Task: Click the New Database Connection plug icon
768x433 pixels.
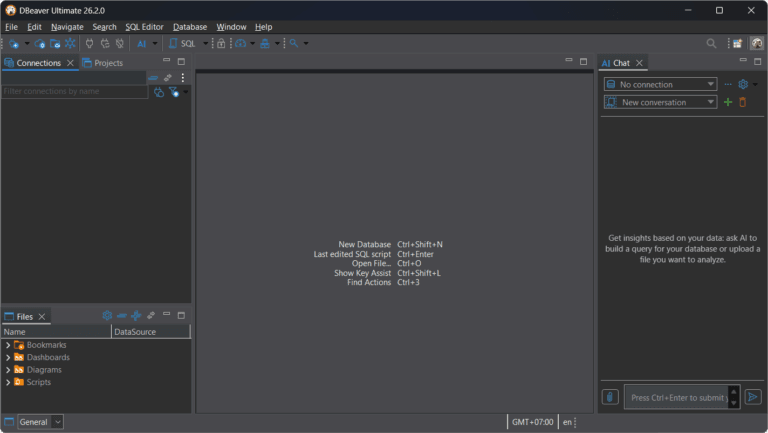Action: 14,44
